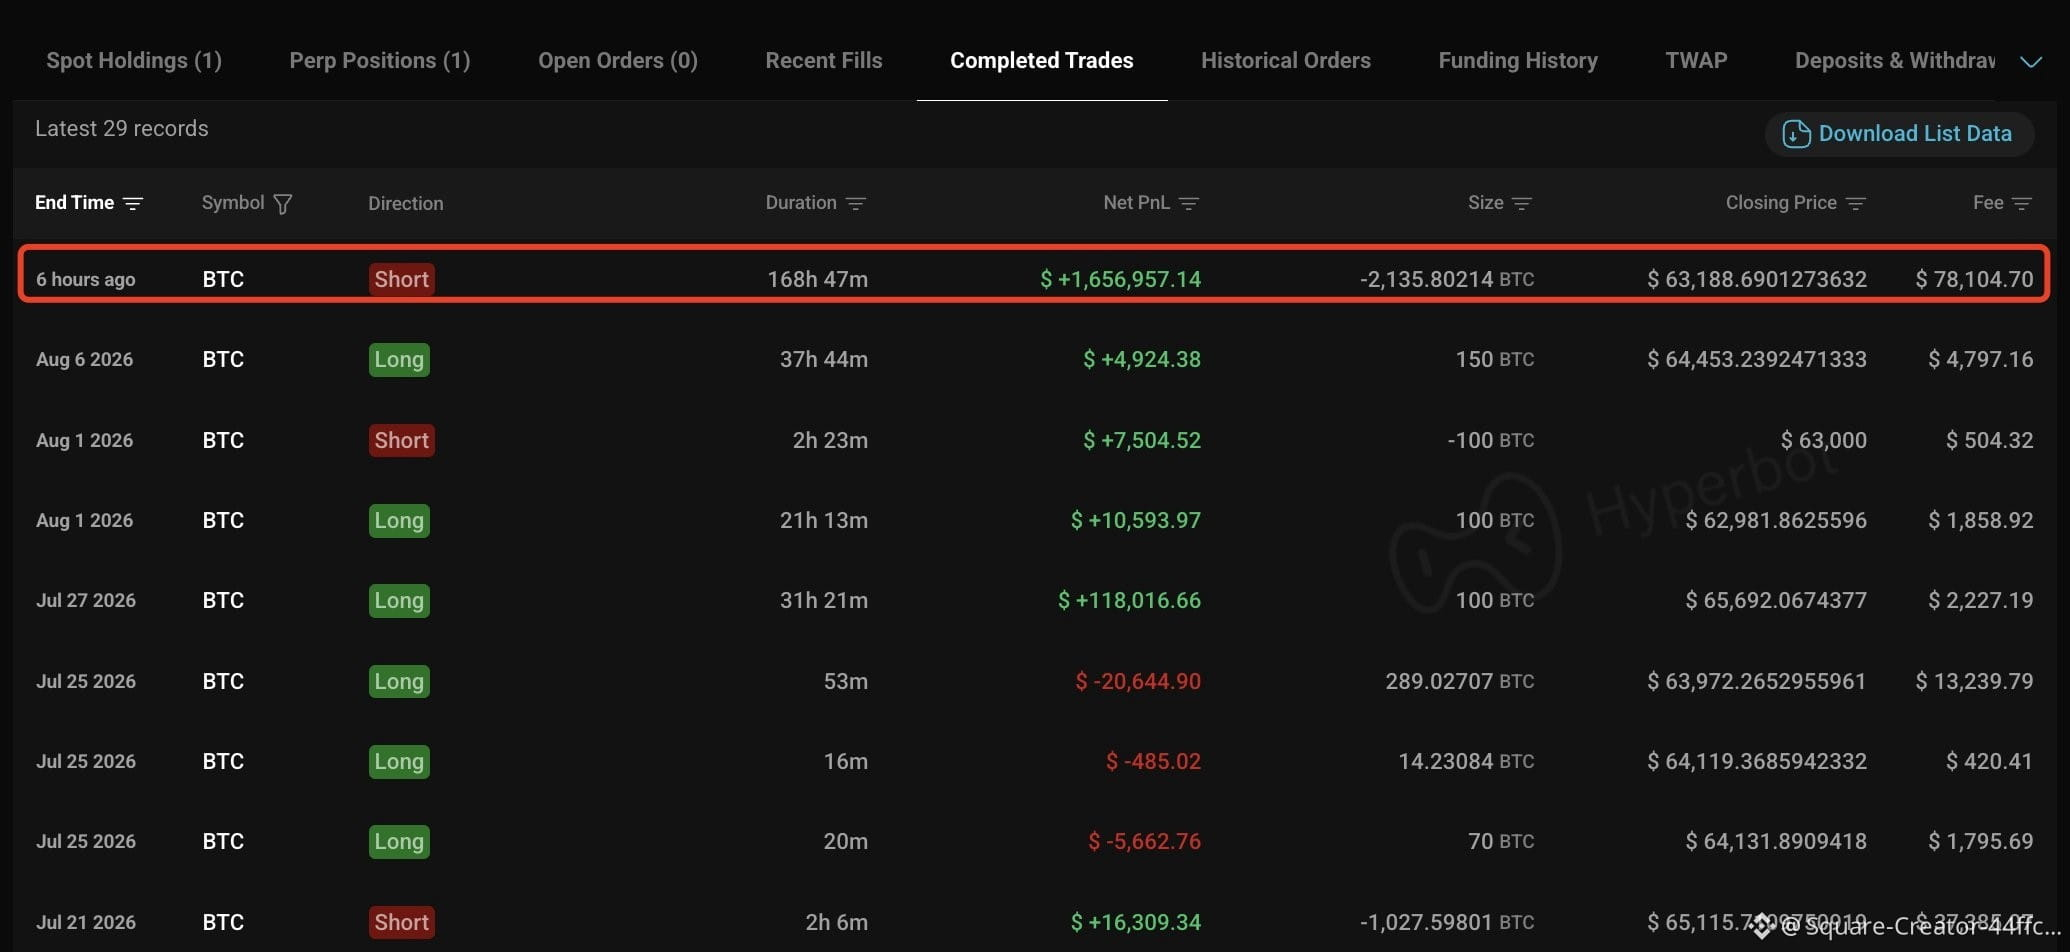
Task: Click closing price $ 63,188.6901273632
Action: (x=1757, y=279)
